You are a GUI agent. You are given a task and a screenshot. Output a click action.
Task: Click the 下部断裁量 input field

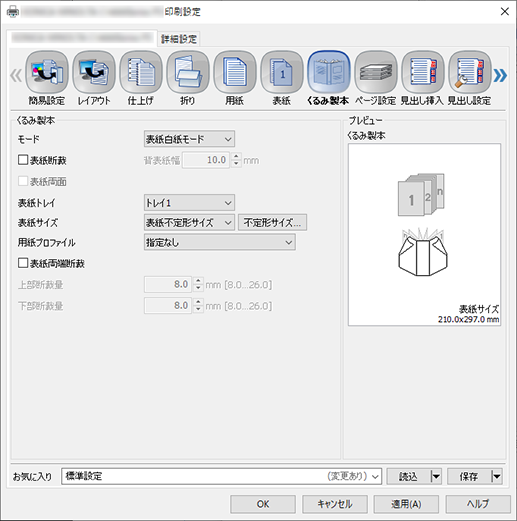[x=168, y=306]
